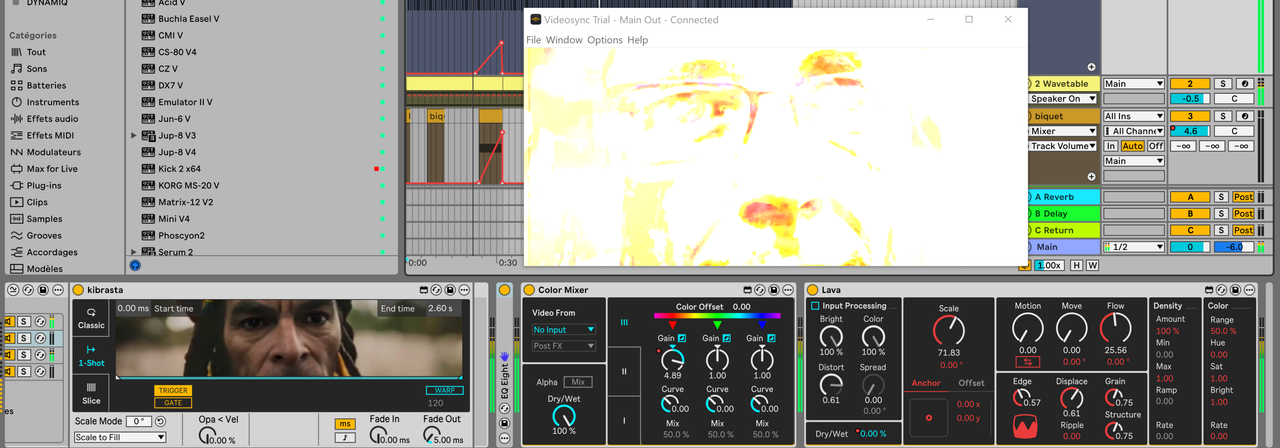Switch to the Anchor tab in Lava
1280x448 pixels.
tap(927, 383)
